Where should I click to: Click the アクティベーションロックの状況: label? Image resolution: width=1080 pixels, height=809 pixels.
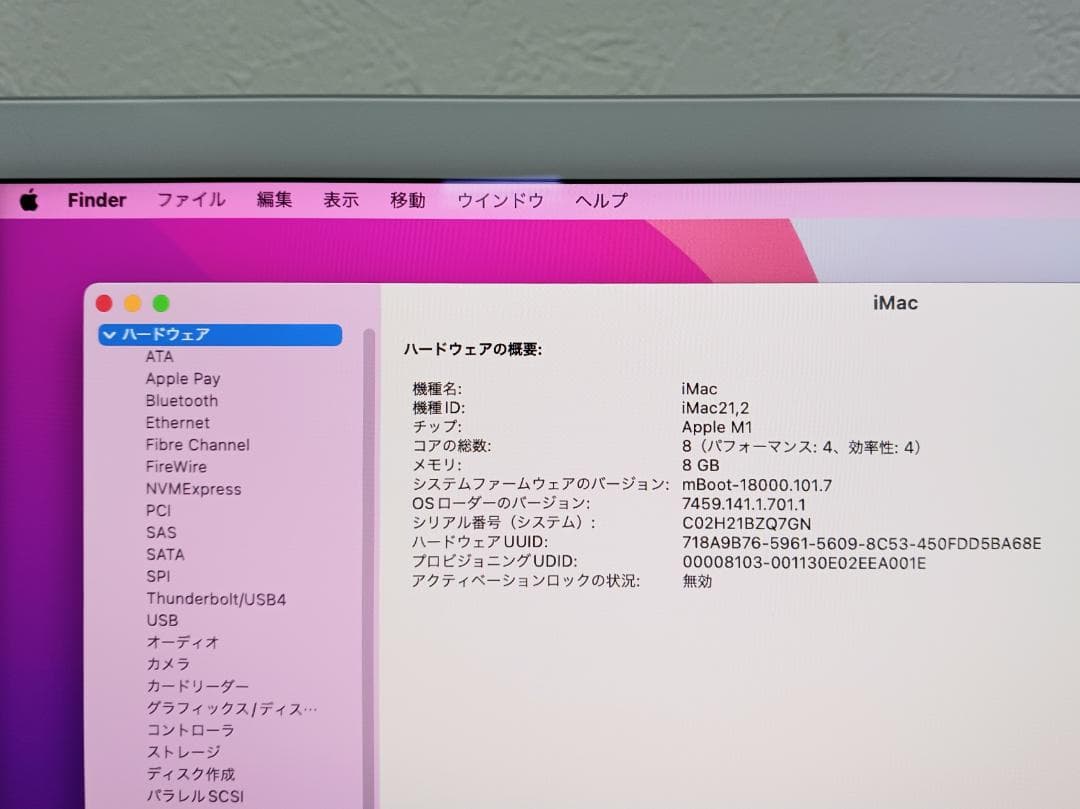(526, 581)
